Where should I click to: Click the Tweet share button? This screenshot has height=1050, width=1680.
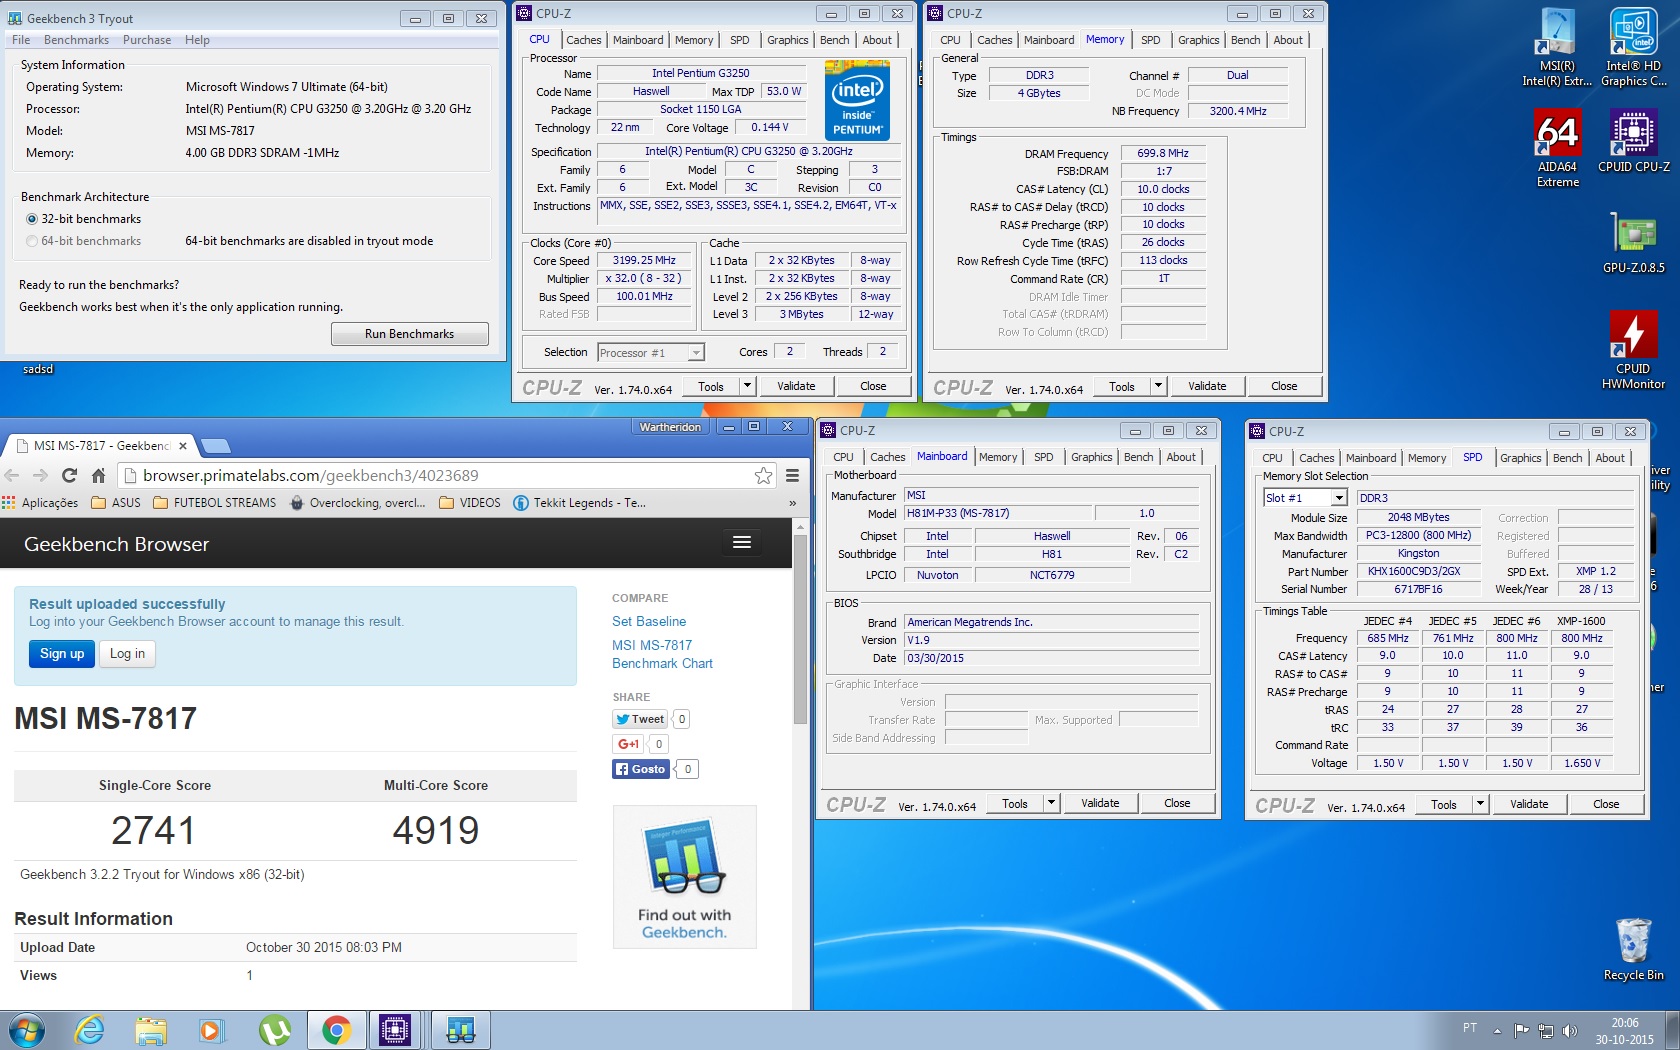click(639, 719)
